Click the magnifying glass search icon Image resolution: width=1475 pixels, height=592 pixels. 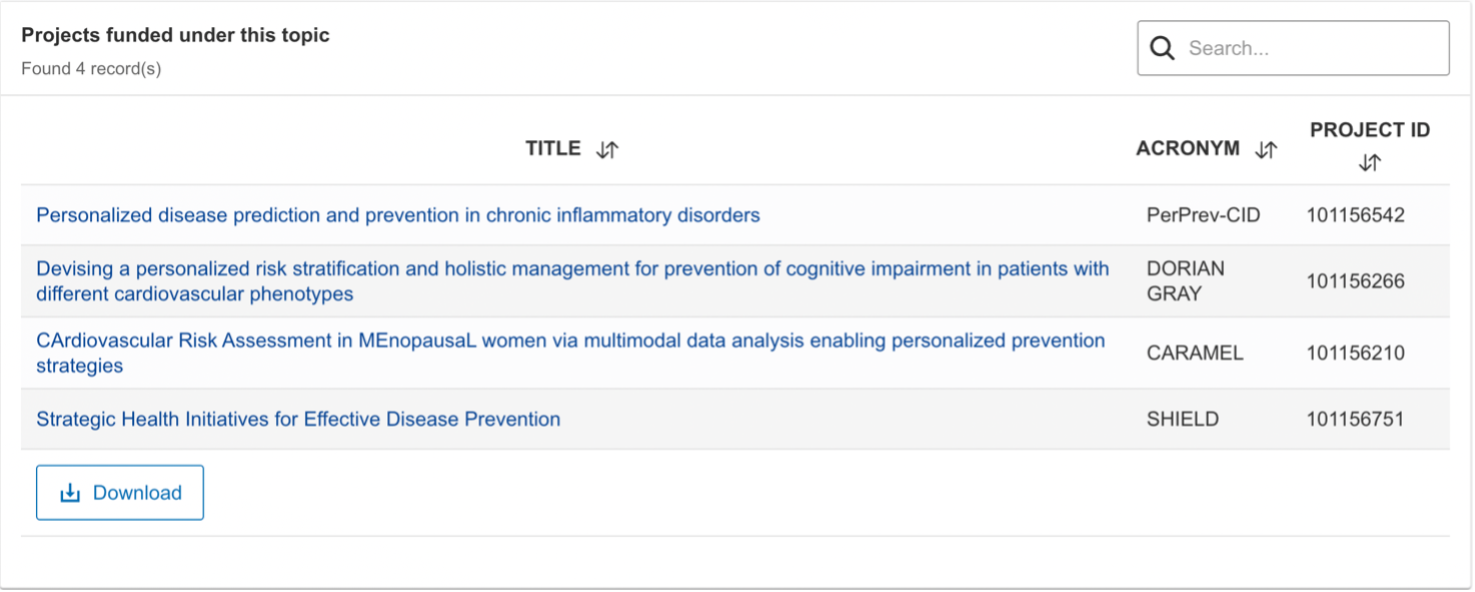1162,48
